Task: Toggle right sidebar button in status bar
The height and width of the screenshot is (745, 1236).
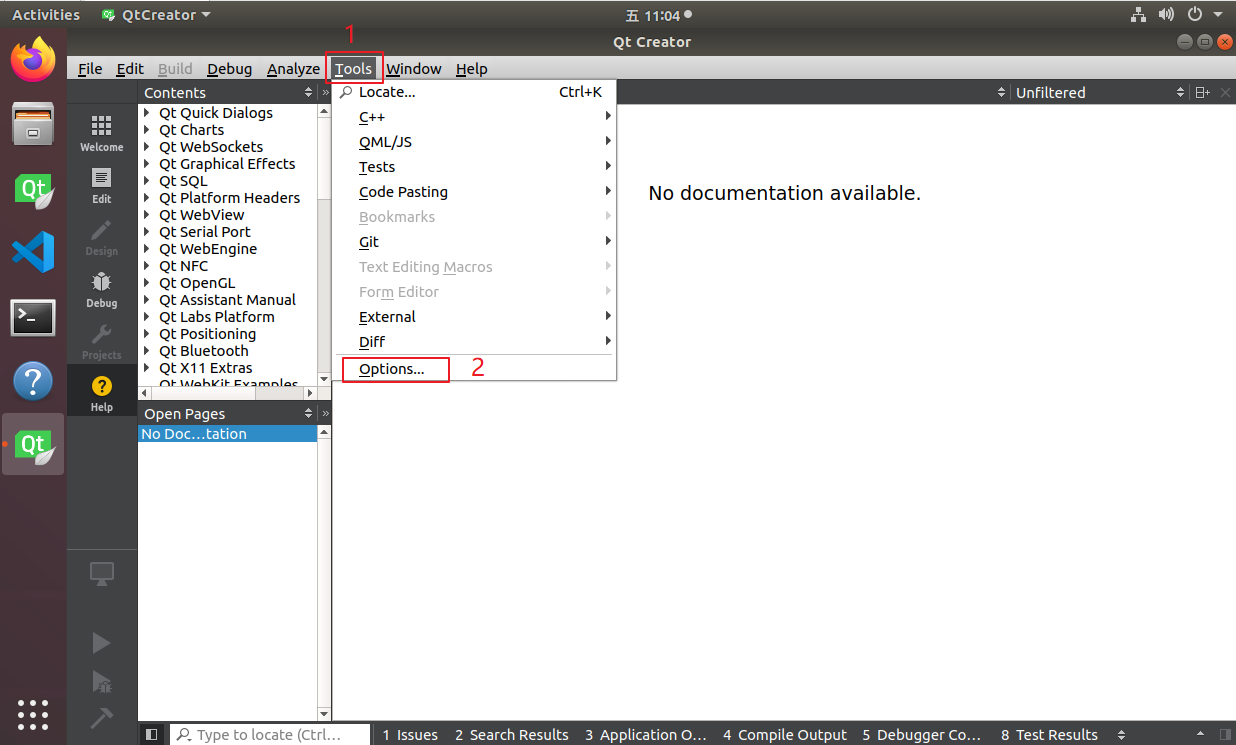Action: (x=1225, y=734)
